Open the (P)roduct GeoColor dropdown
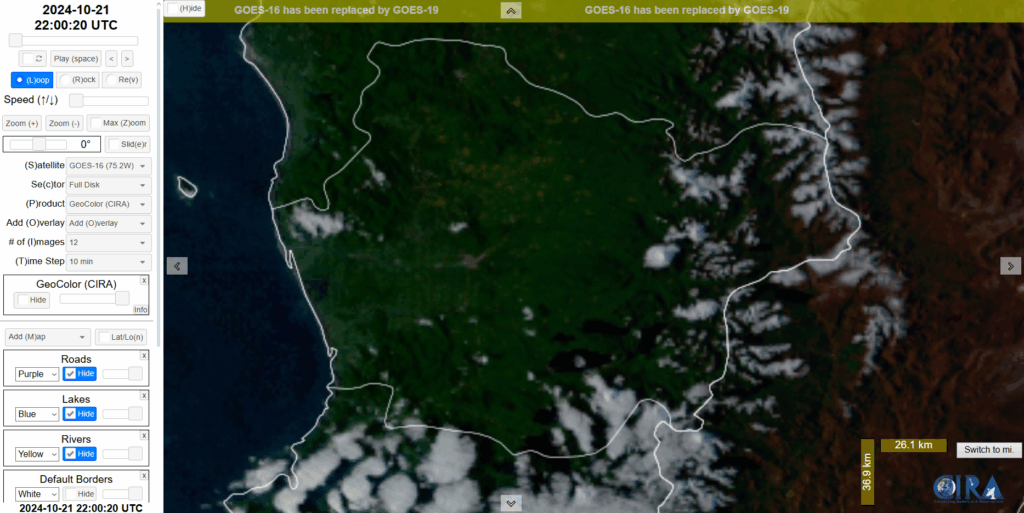1024x513 pixels. click(109, 204)
